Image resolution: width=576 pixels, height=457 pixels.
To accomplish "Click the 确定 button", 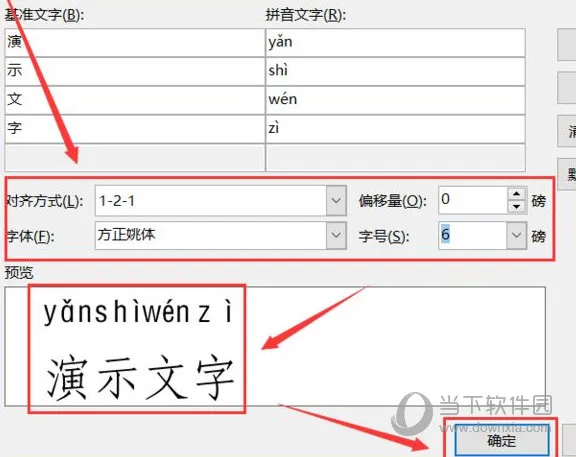I will 502,440.
